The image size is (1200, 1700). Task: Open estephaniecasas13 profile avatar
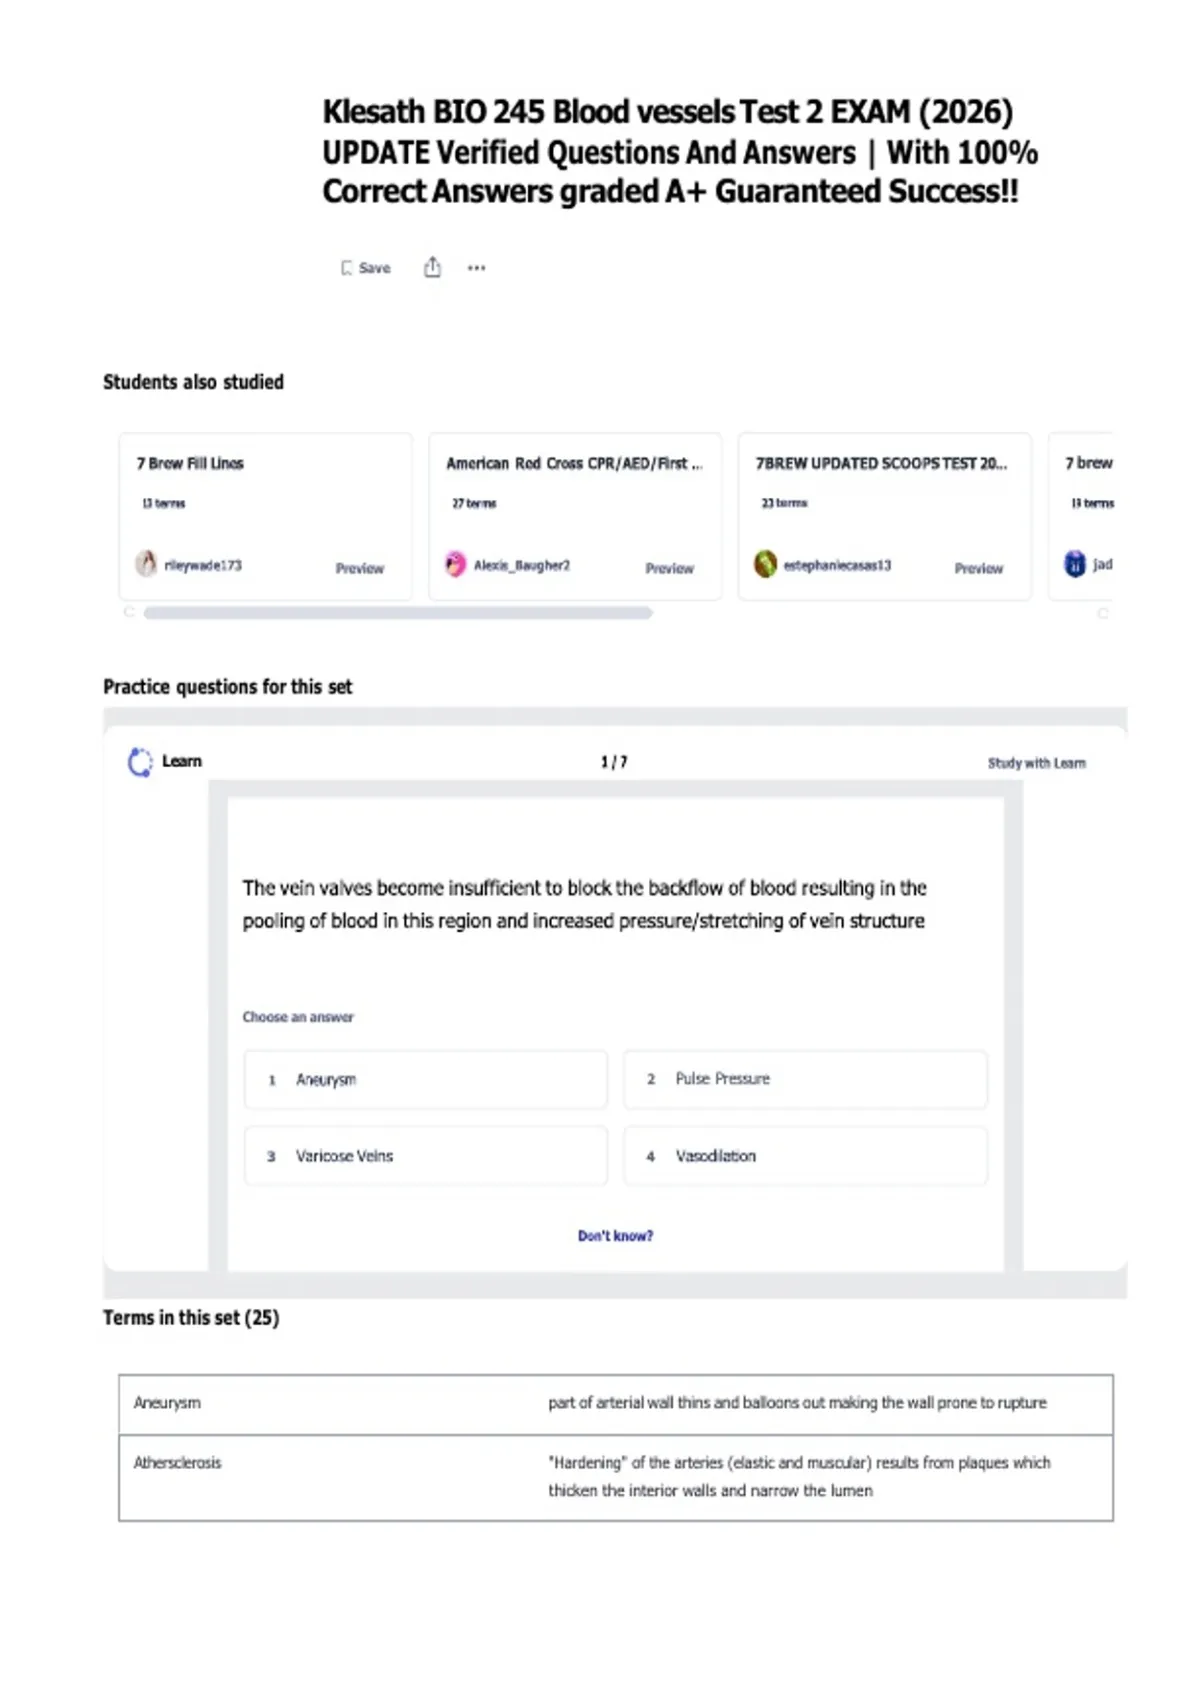[x=765, y=564]
